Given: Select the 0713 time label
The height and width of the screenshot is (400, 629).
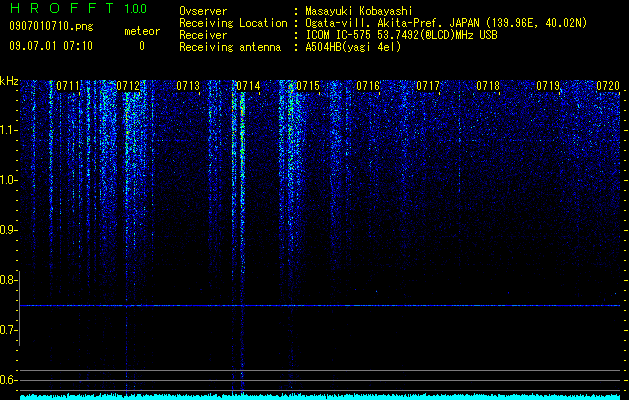Looking at the screenshot, I should [188, 86].
